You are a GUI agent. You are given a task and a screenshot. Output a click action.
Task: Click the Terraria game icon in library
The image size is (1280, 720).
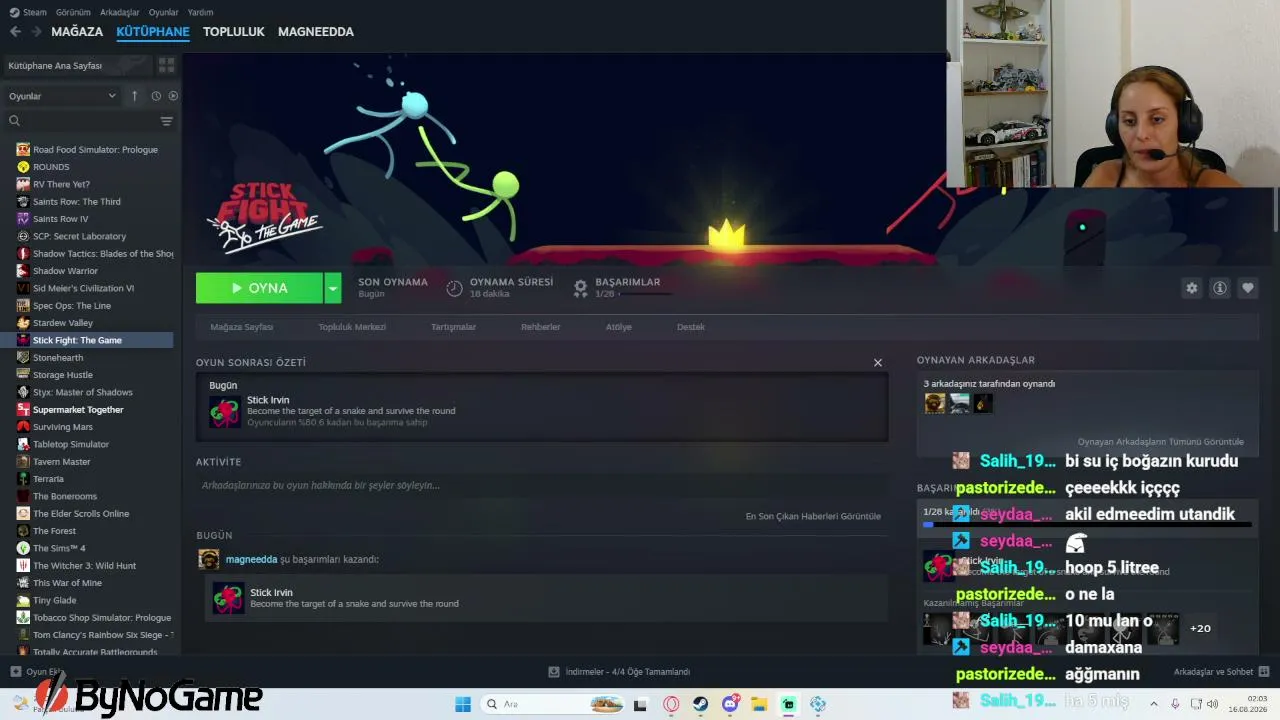pos(23,479)
